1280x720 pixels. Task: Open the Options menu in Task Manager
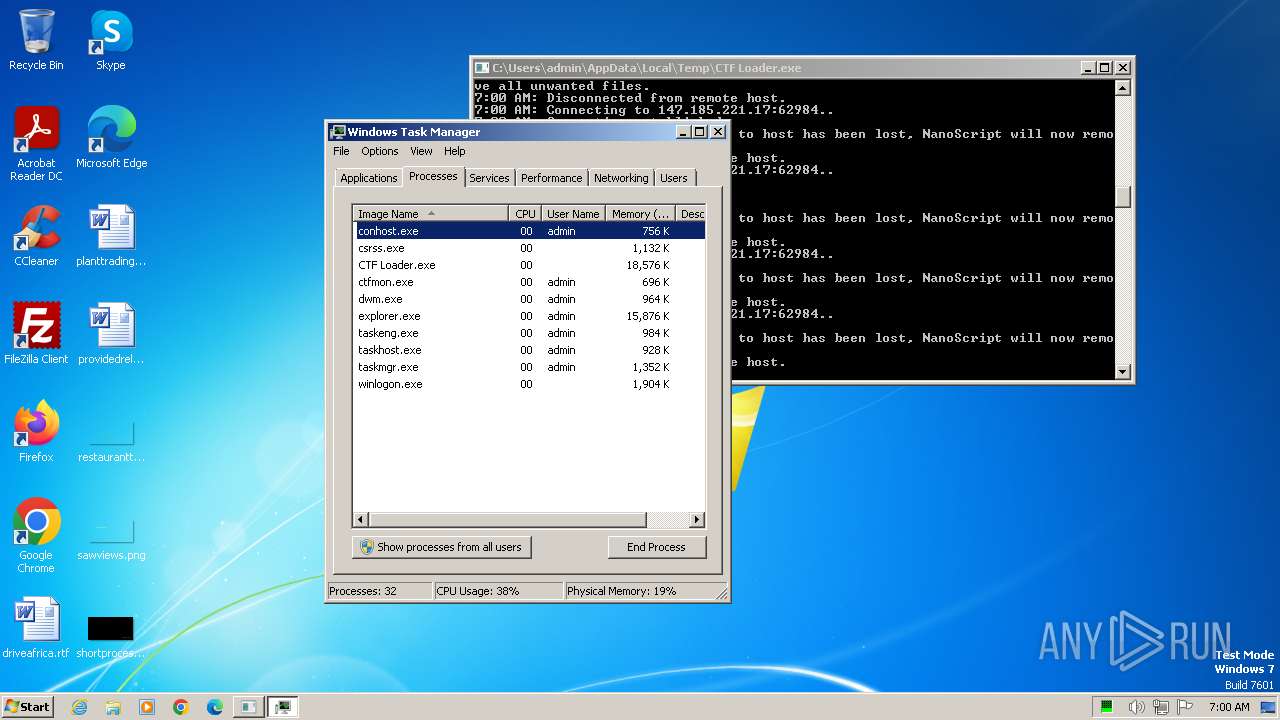point(379,151)
